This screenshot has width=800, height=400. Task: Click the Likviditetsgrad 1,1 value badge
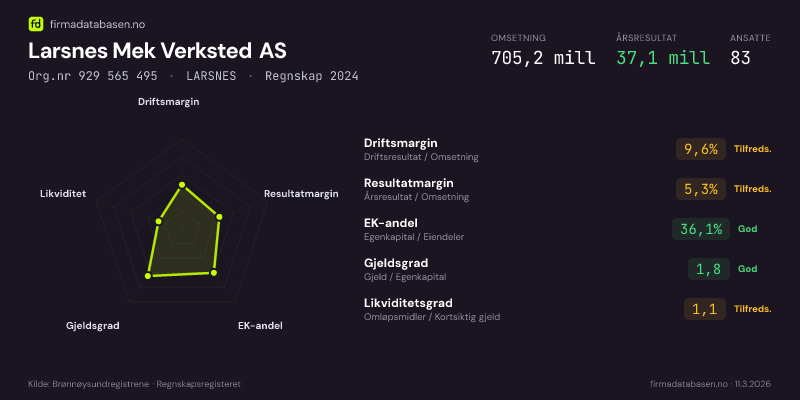coord(704,309)
